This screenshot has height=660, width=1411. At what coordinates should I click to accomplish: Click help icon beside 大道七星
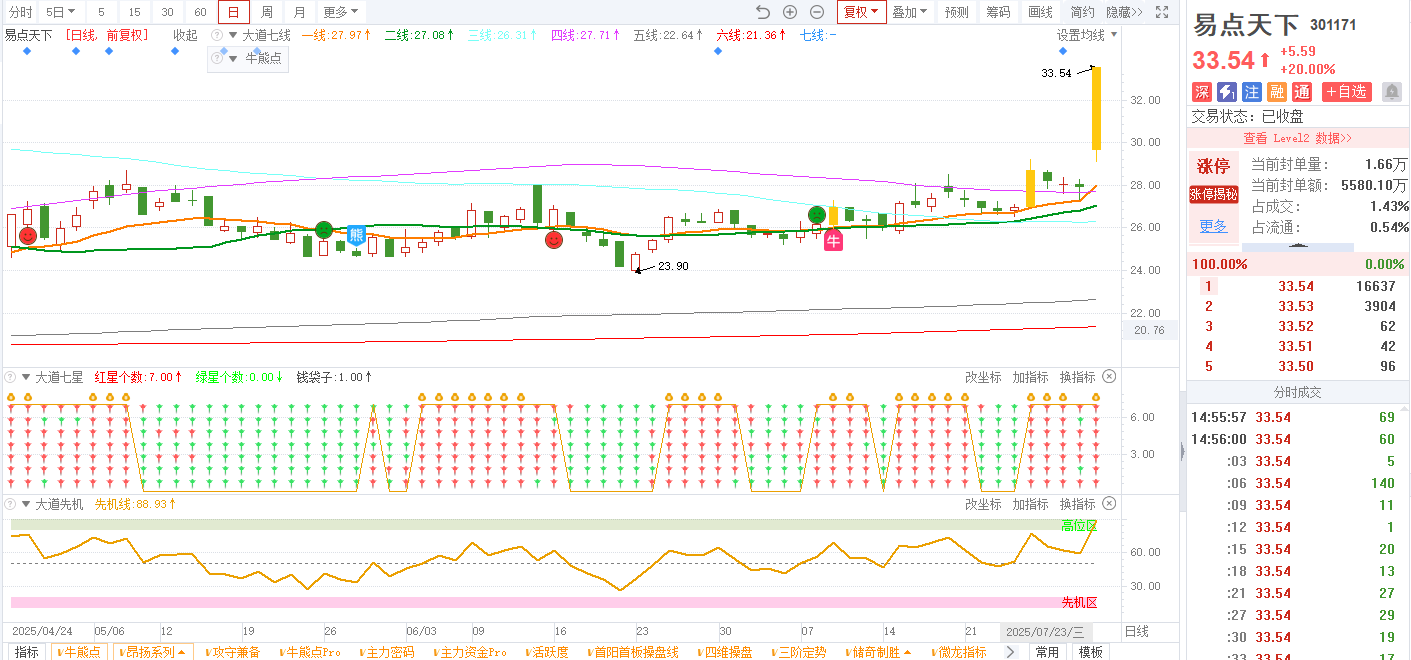coord(10,377)
